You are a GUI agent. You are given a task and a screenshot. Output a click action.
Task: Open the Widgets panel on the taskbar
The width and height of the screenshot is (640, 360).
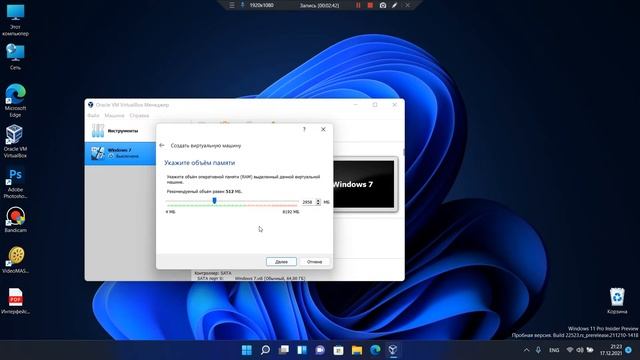[302, 350]
